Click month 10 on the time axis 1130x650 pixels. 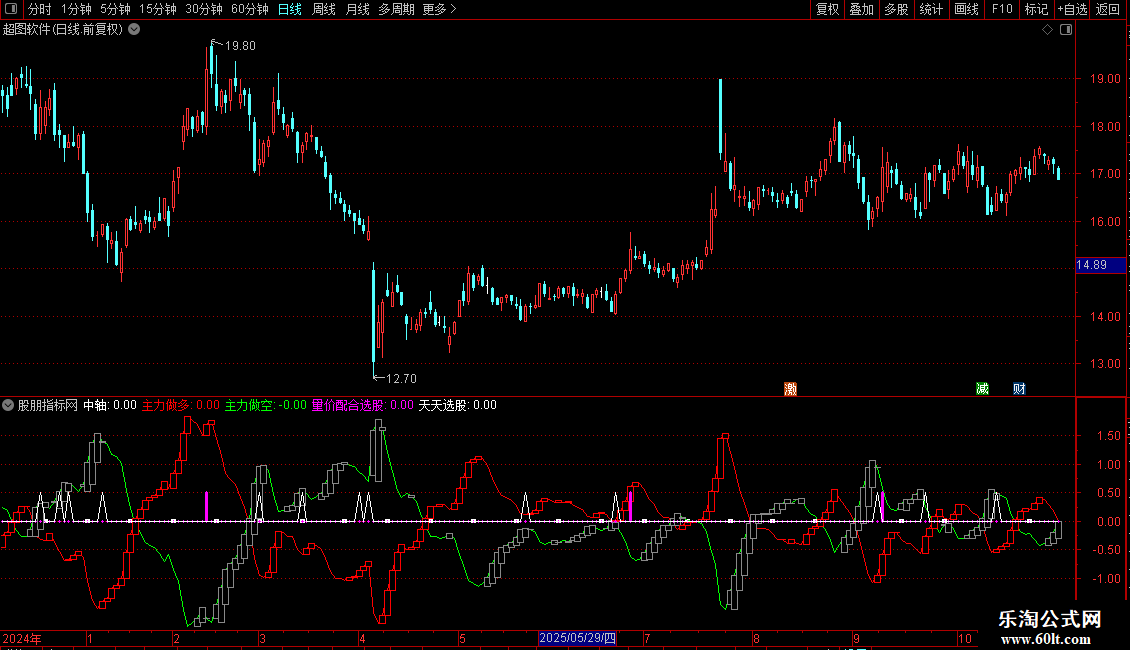click(965, 638)
